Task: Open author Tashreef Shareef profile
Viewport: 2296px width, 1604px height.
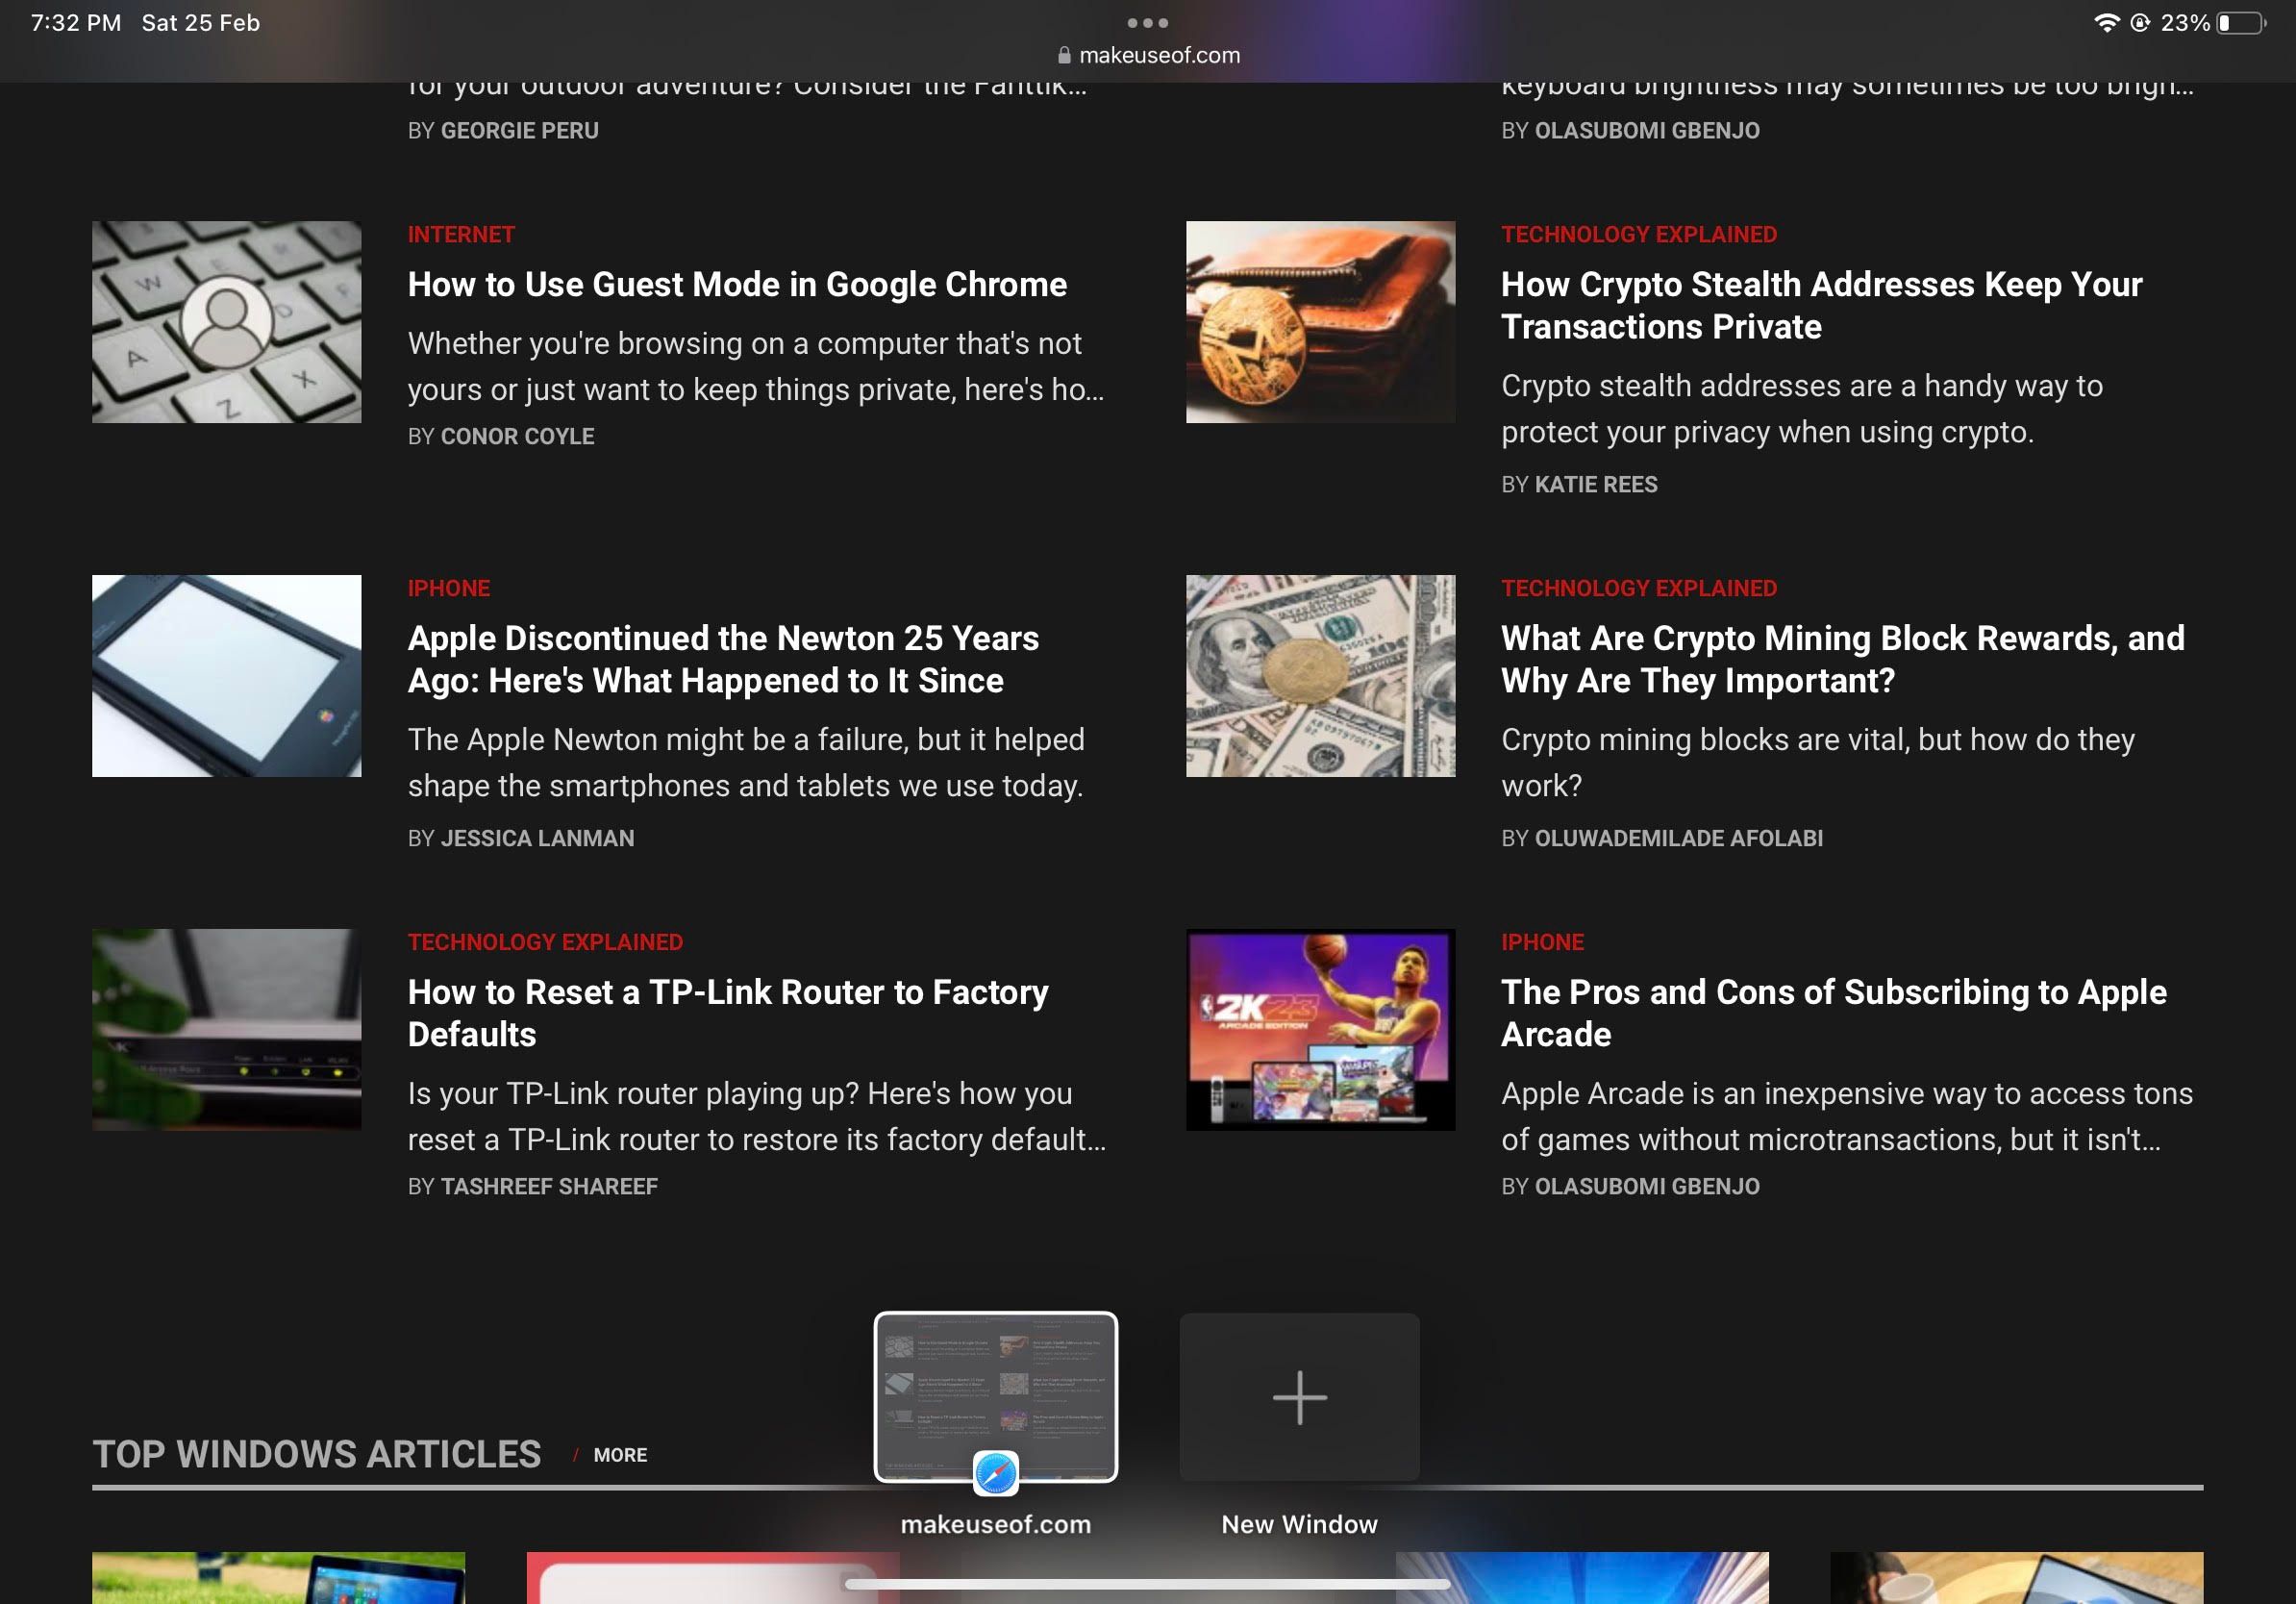Action: (x=549, y=1186)
